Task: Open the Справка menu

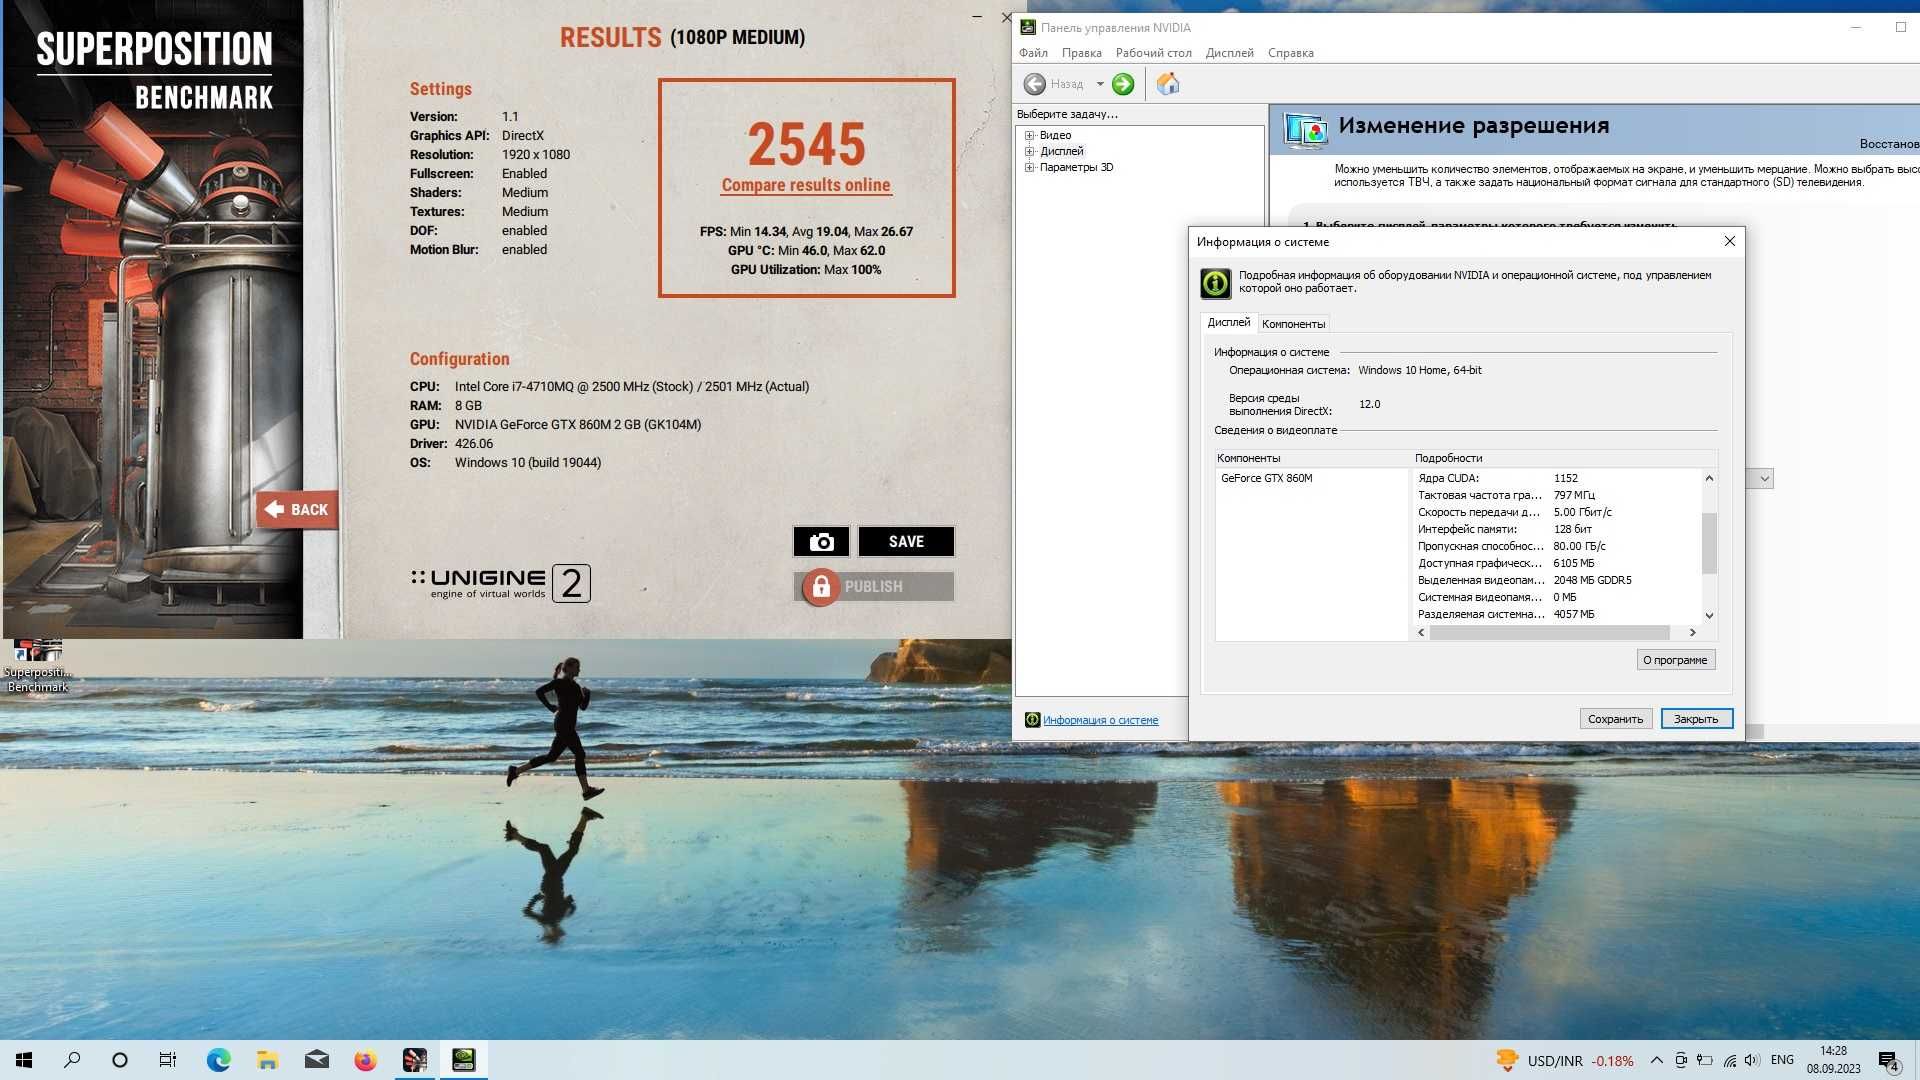Action: coord(1290,53)
